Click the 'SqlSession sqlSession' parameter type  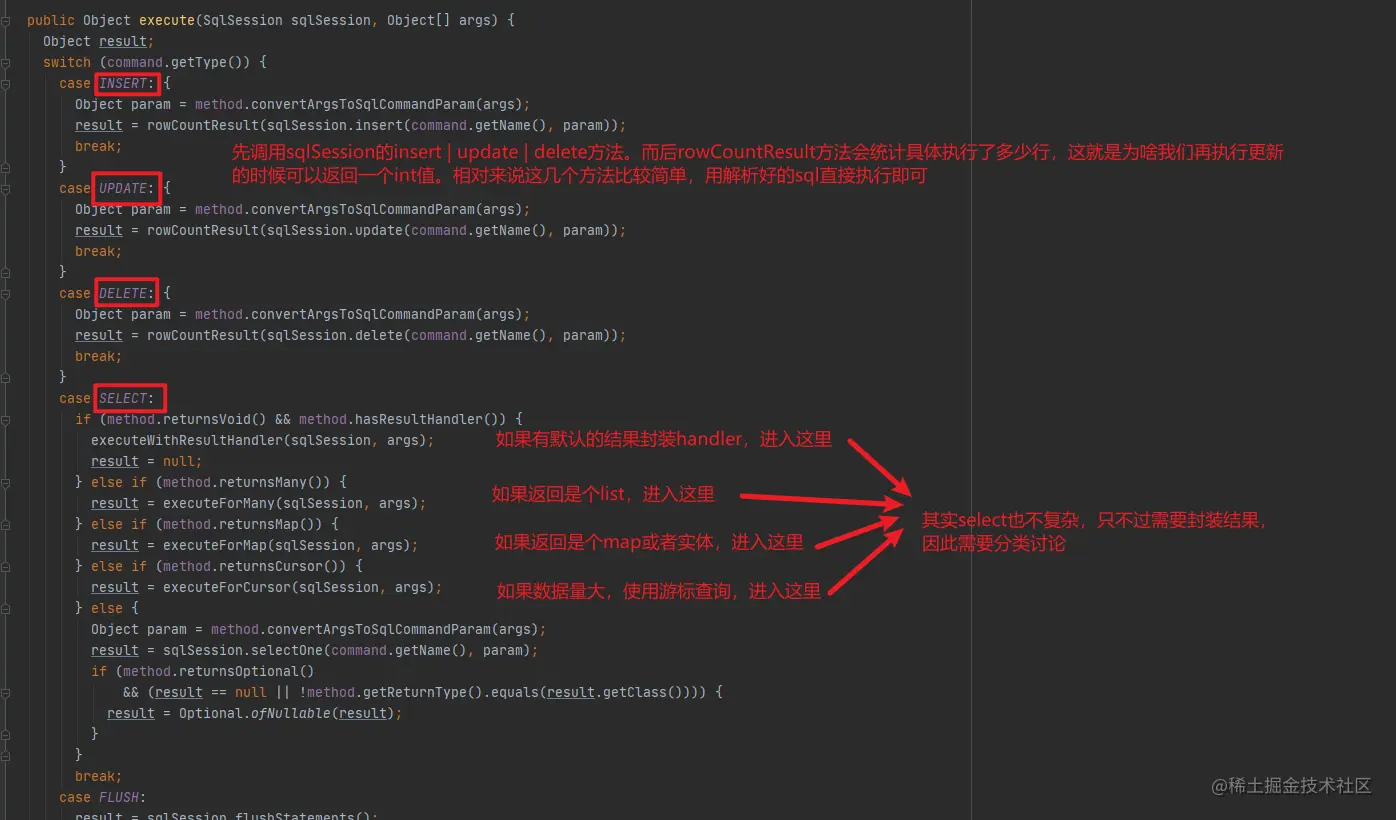pyautogui.click(x=243, y=20)
